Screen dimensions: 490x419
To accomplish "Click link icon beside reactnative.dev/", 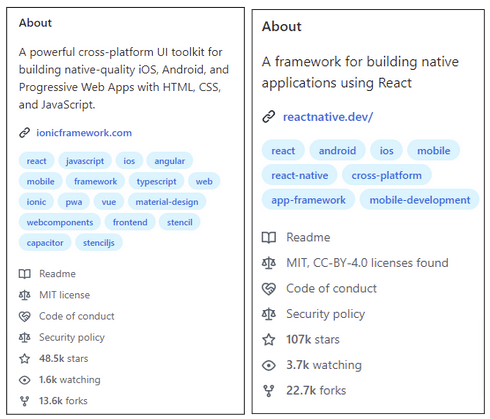I will tap(269, 117).
